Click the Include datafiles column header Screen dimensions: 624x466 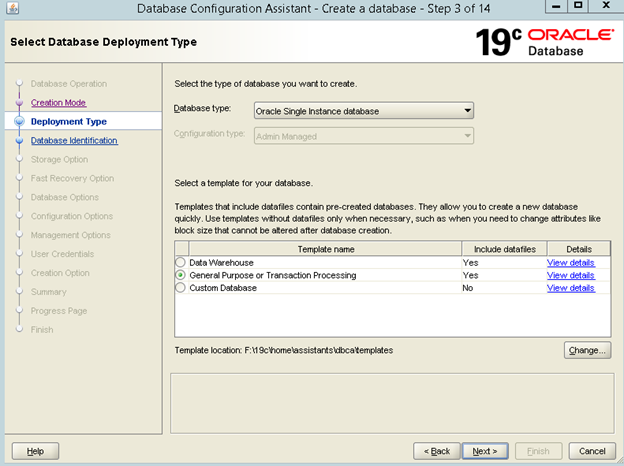pos(505,249)
